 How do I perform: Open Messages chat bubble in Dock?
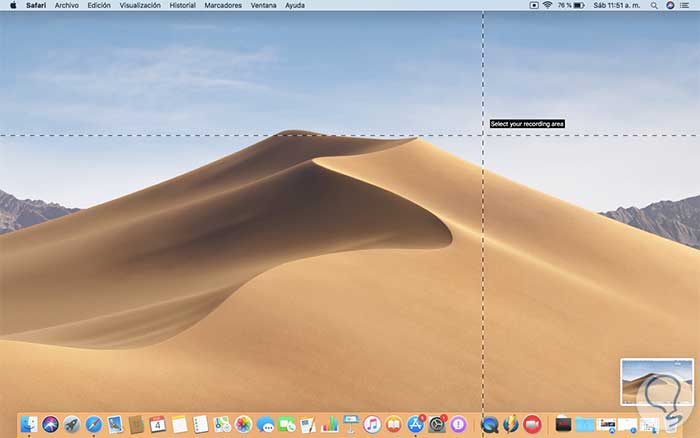click(265, 424)
